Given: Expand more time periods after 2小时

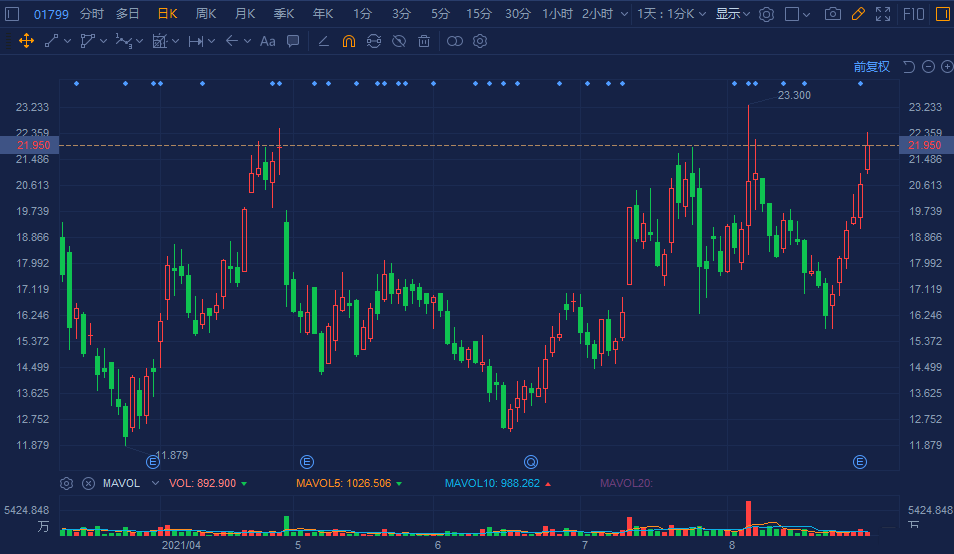Looking at the screenshot, I should (x=624, y=14).
